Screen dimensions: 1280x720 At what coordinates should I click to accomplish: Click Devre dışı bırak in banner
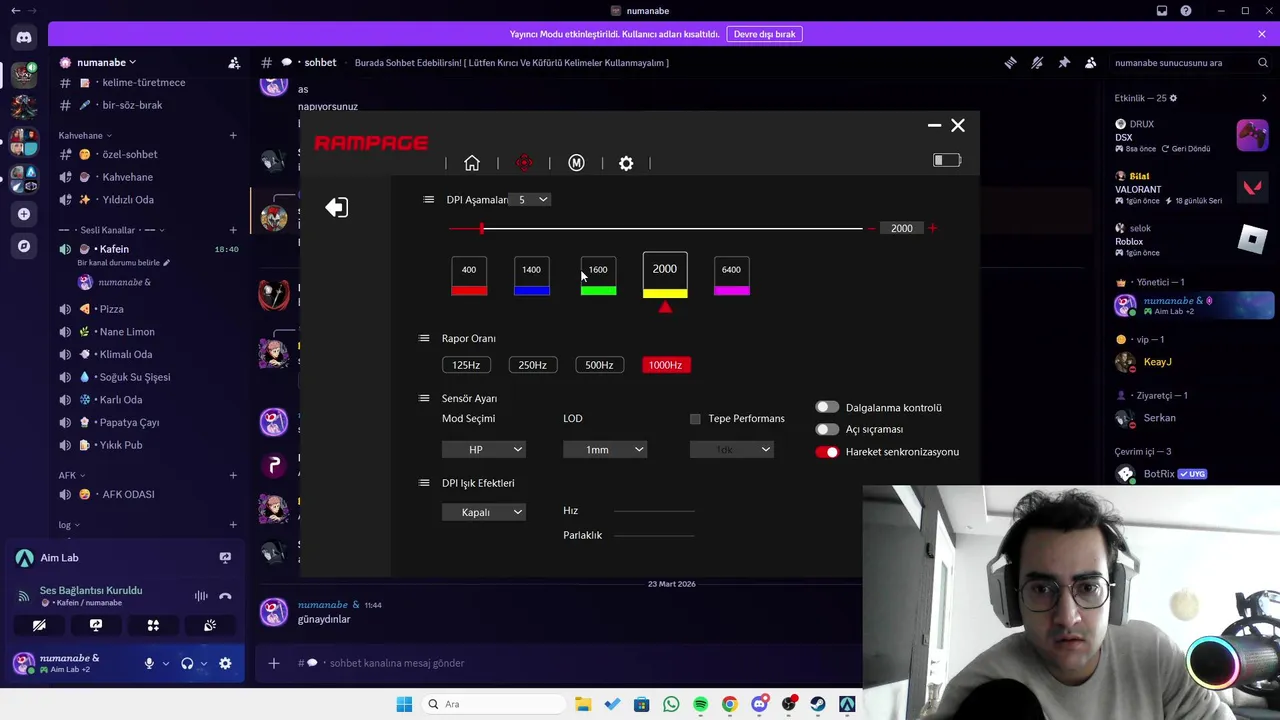coord(765,34)
